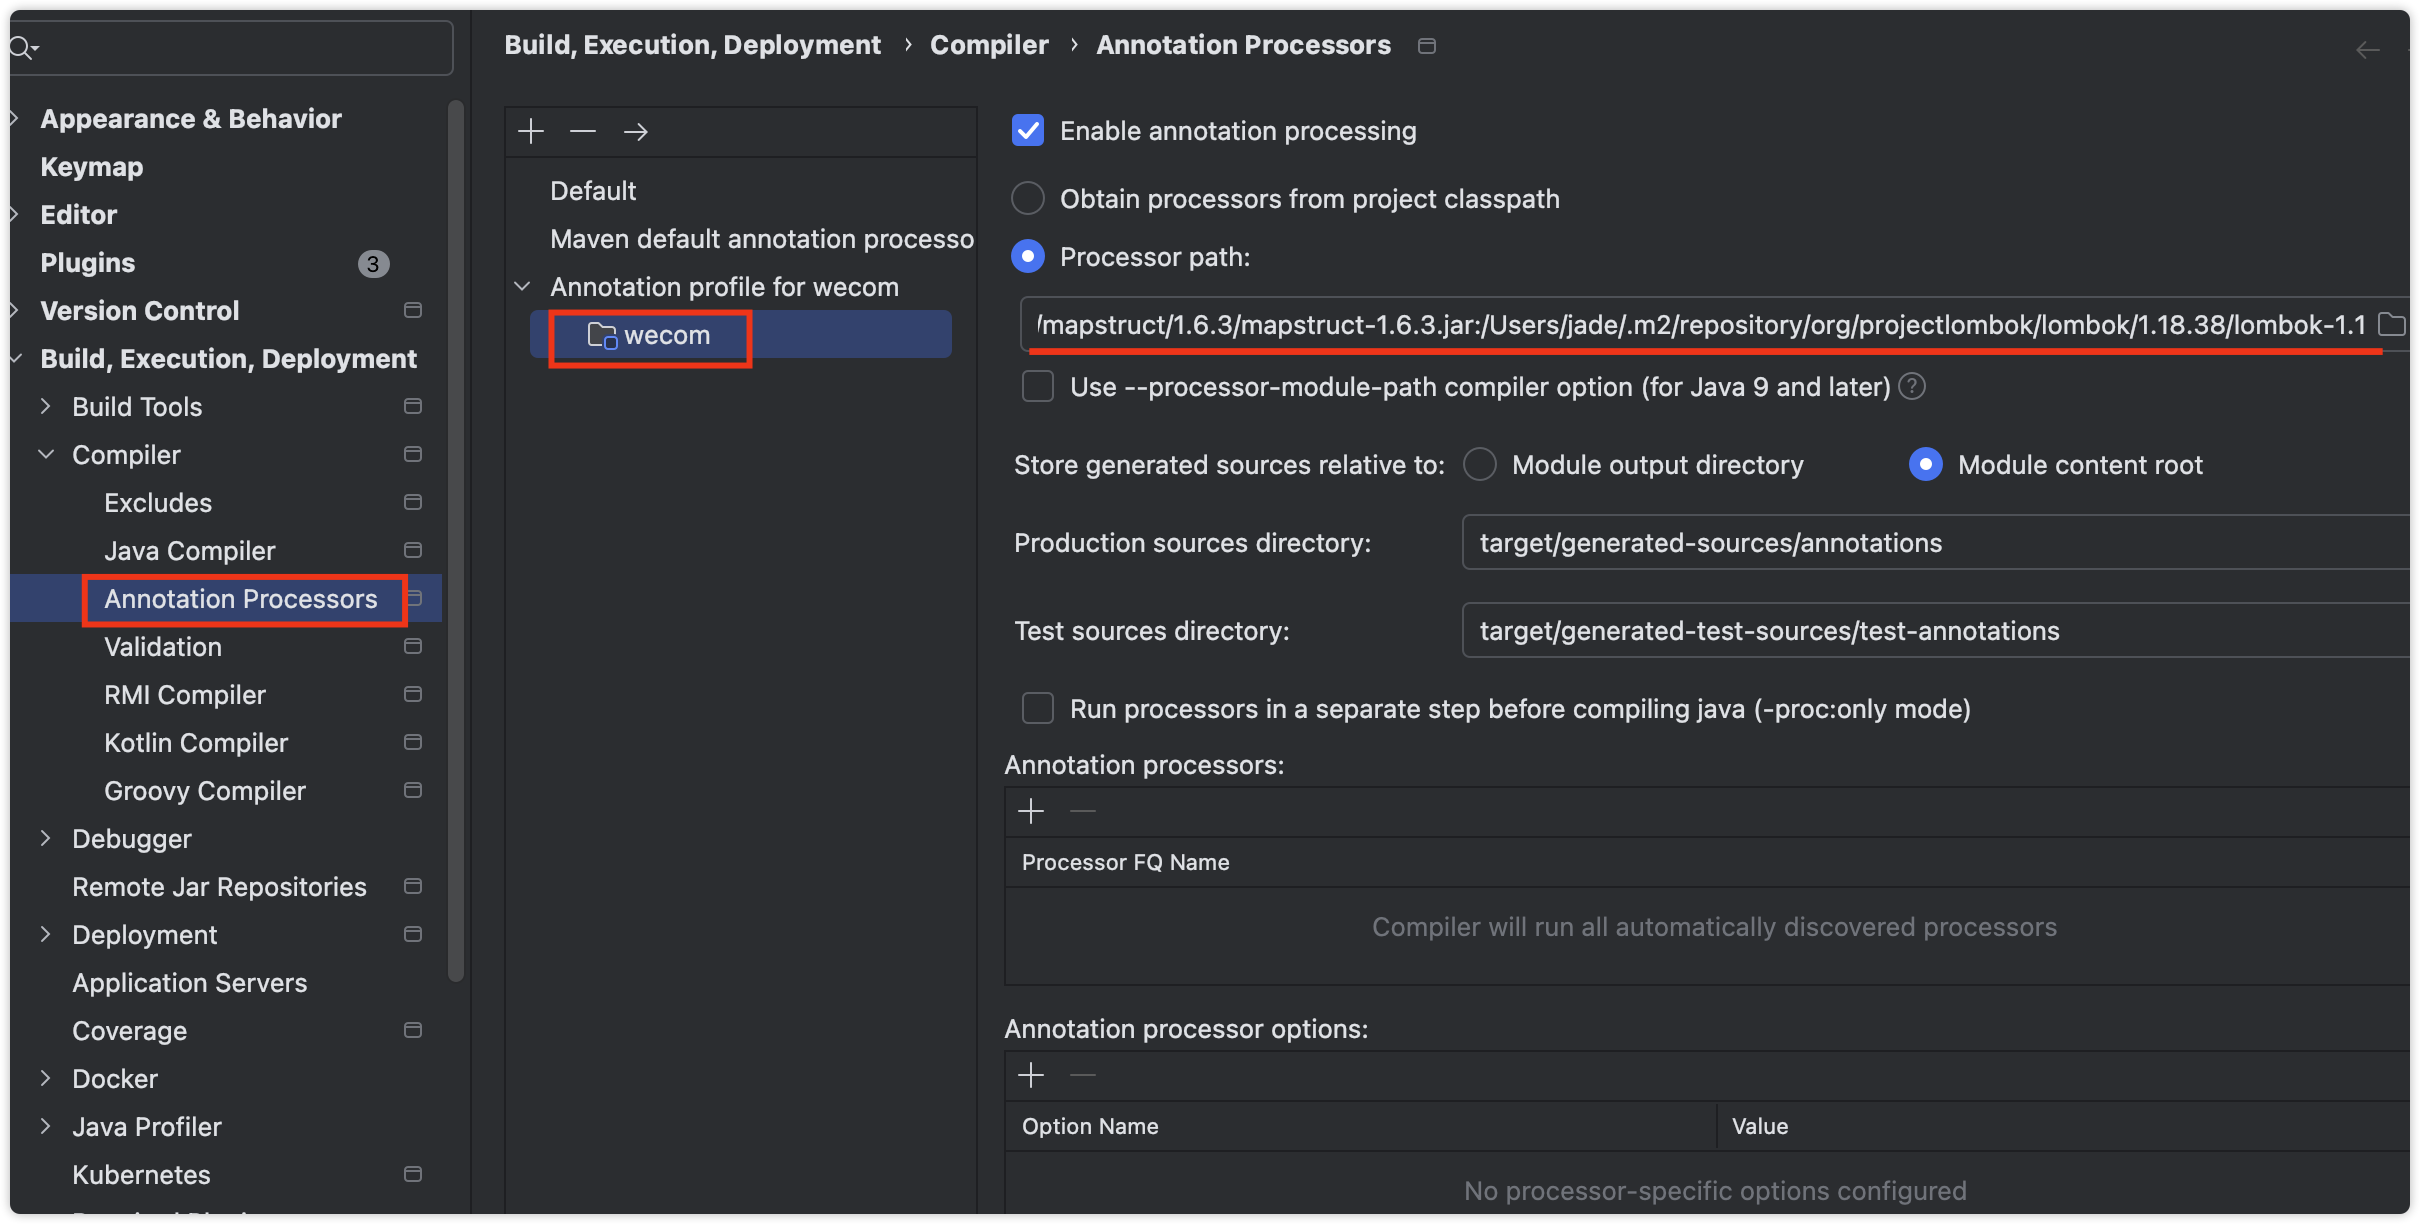
Task: Click project-level icon beside Annotation Processors breadcrumb
Action: tap(1427, 46)
